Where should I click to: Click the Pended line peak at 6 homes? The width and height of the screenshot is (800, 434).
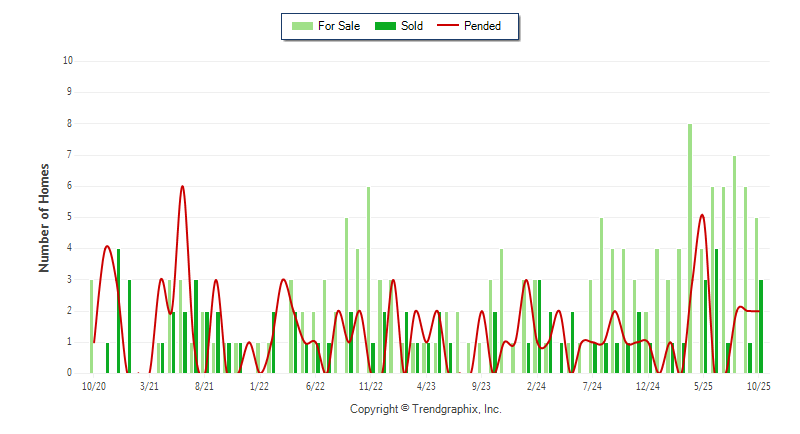coord(182,187)
